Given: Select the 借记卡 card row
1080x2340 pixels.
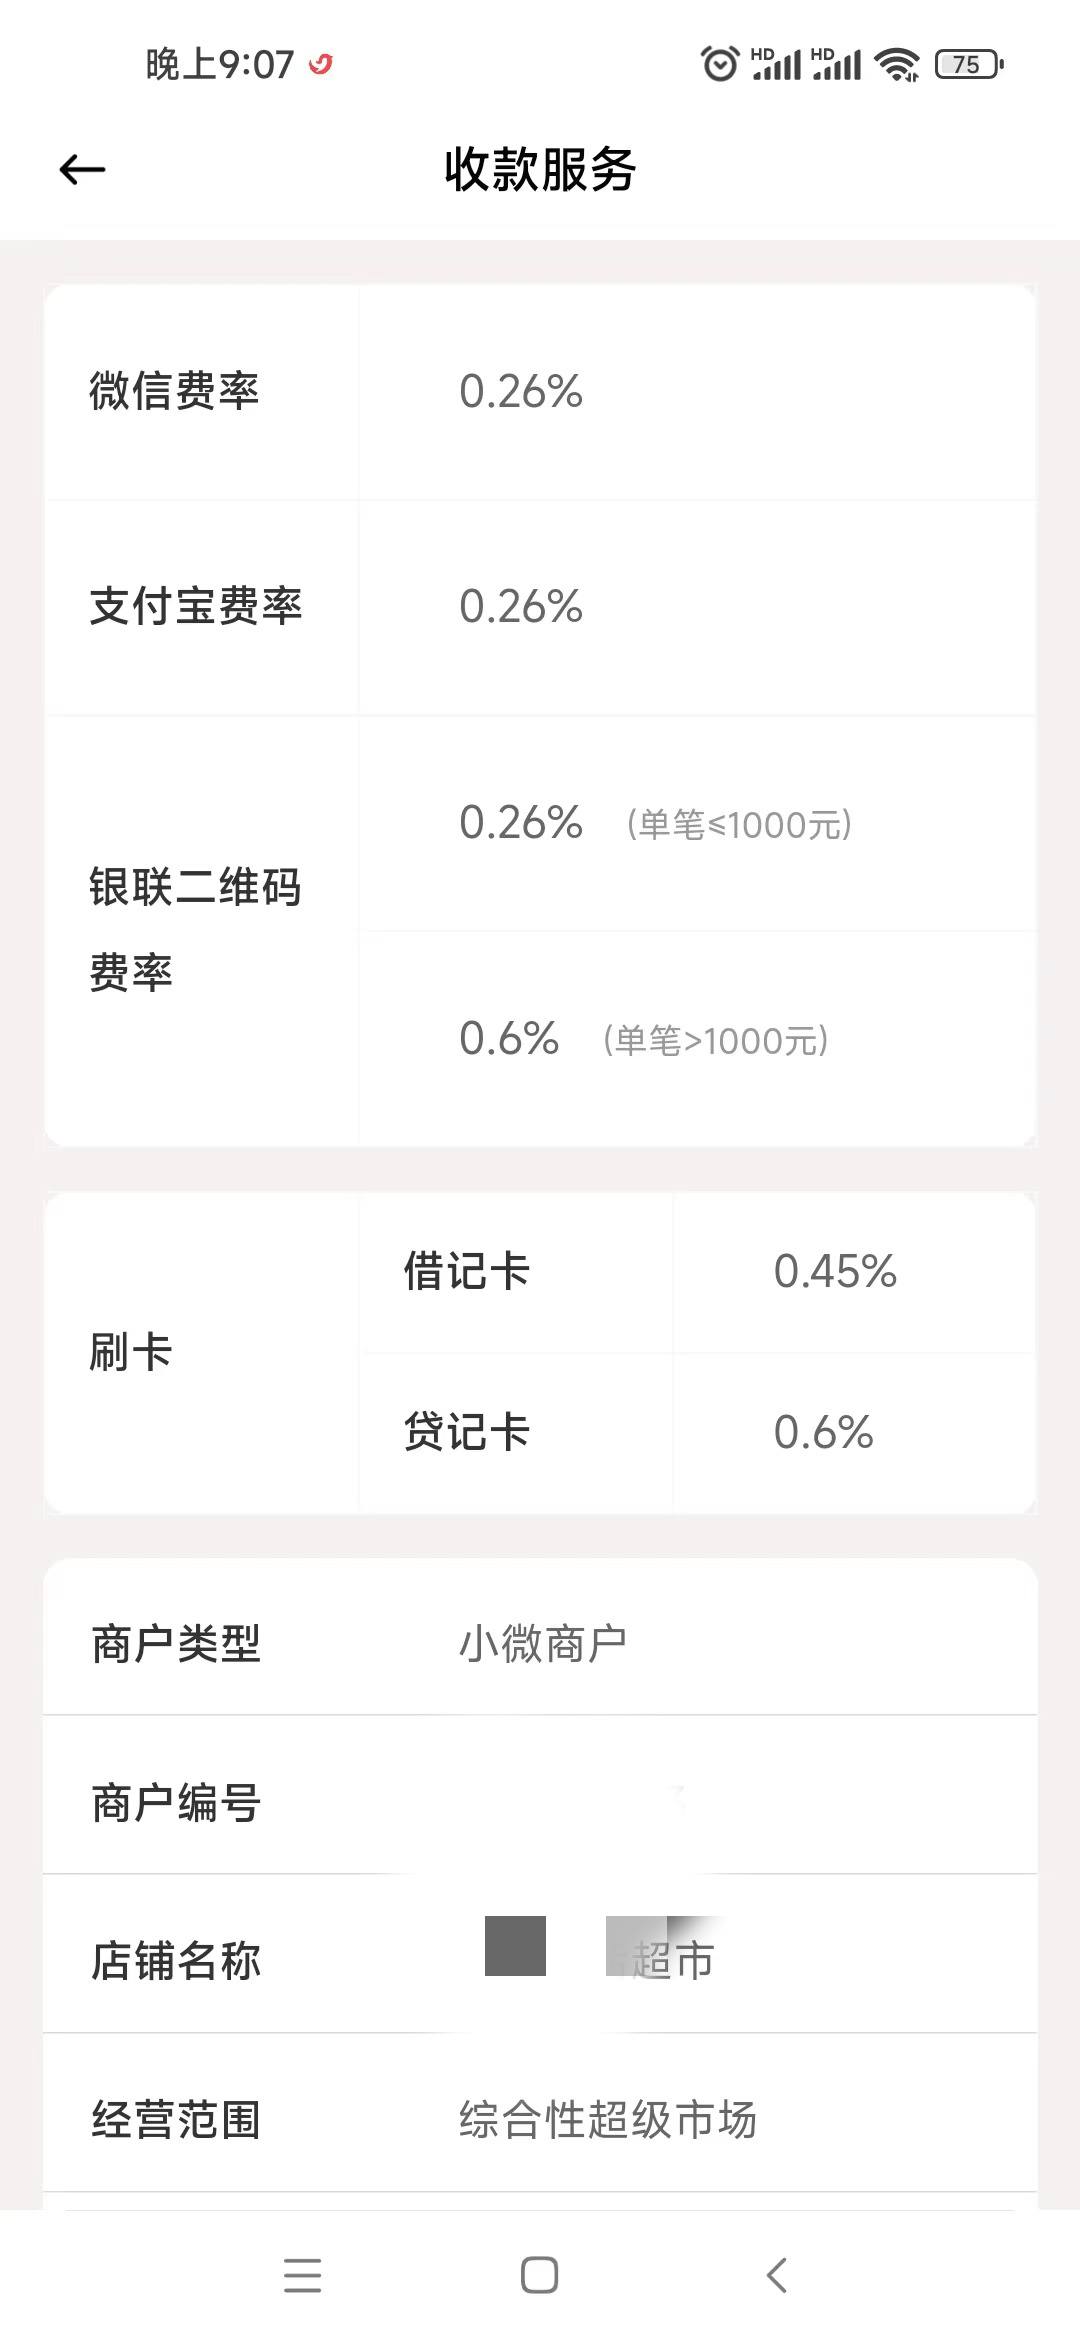Looking at the screenshot, I should pyautogui.click(x=697, y=1272).
